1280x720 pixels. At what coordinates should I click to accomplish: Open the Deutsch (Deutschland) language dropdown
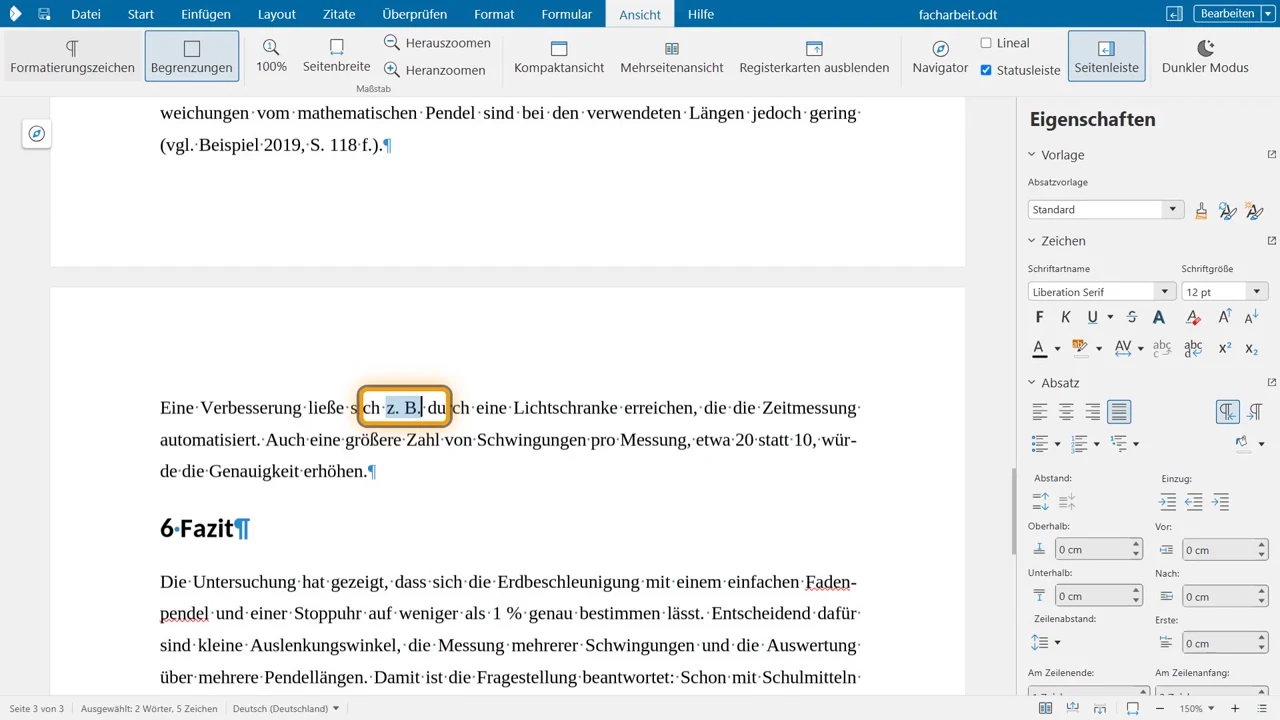point(286,709)
